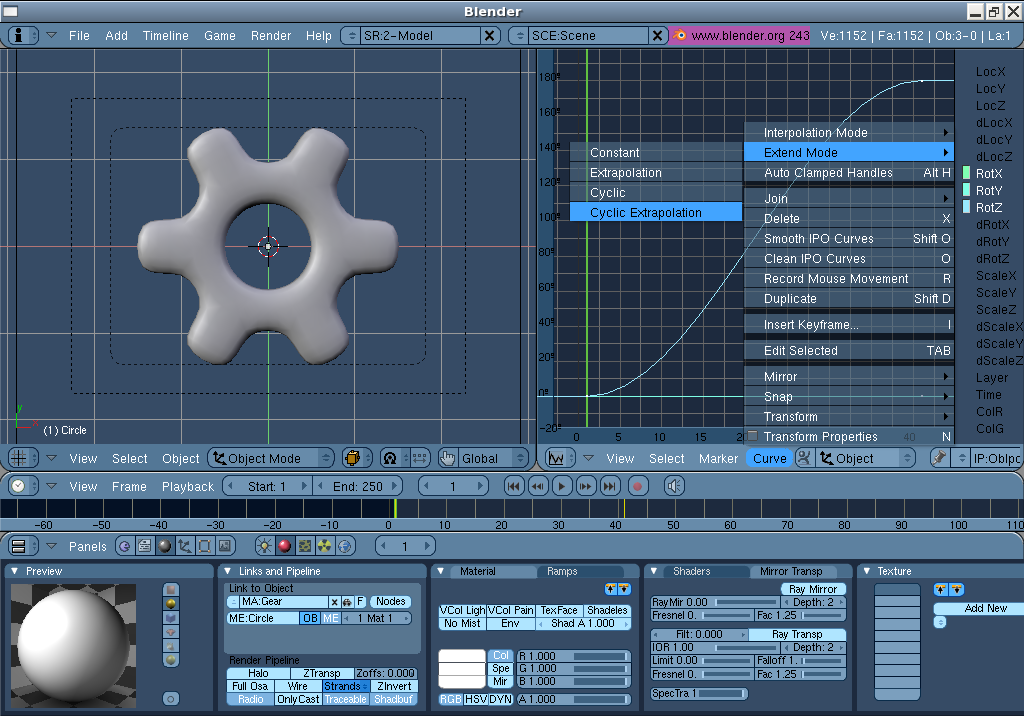
Task: Toggle the Wire render option
Action: [298, 686]
